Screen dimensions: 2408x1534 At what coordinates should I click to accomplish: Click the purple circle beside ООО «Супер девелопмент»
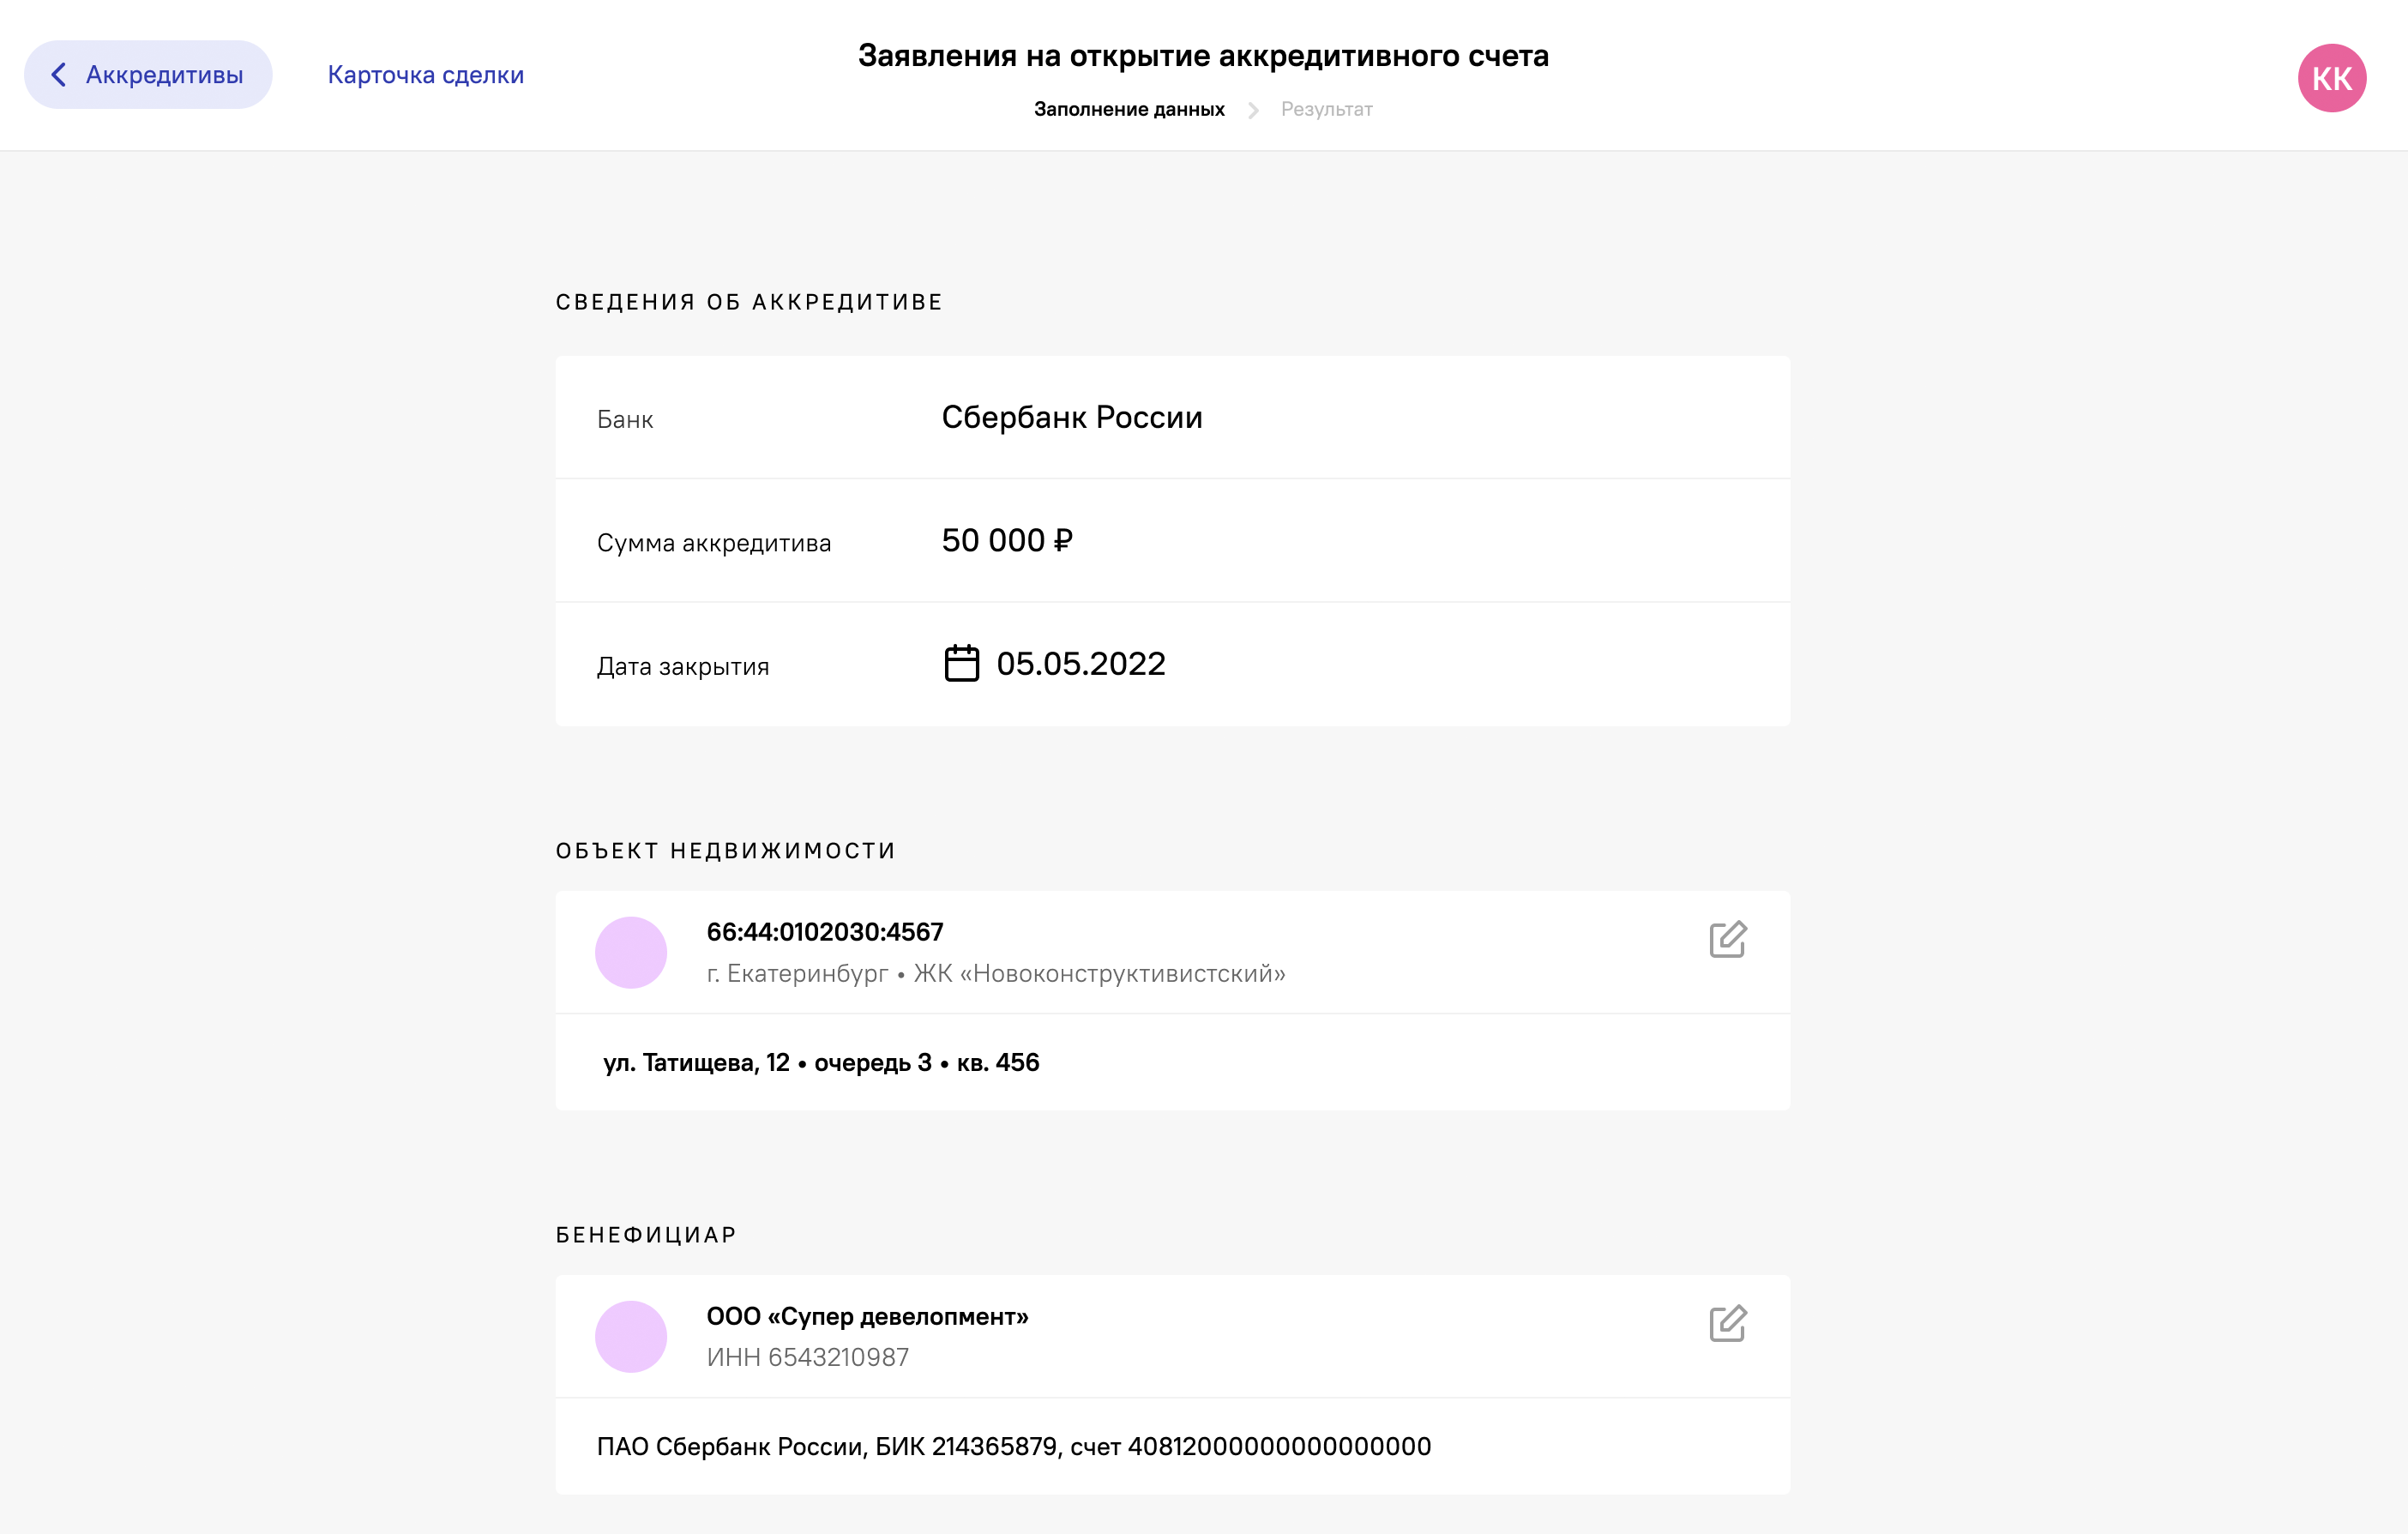(x=631, y=1336)
